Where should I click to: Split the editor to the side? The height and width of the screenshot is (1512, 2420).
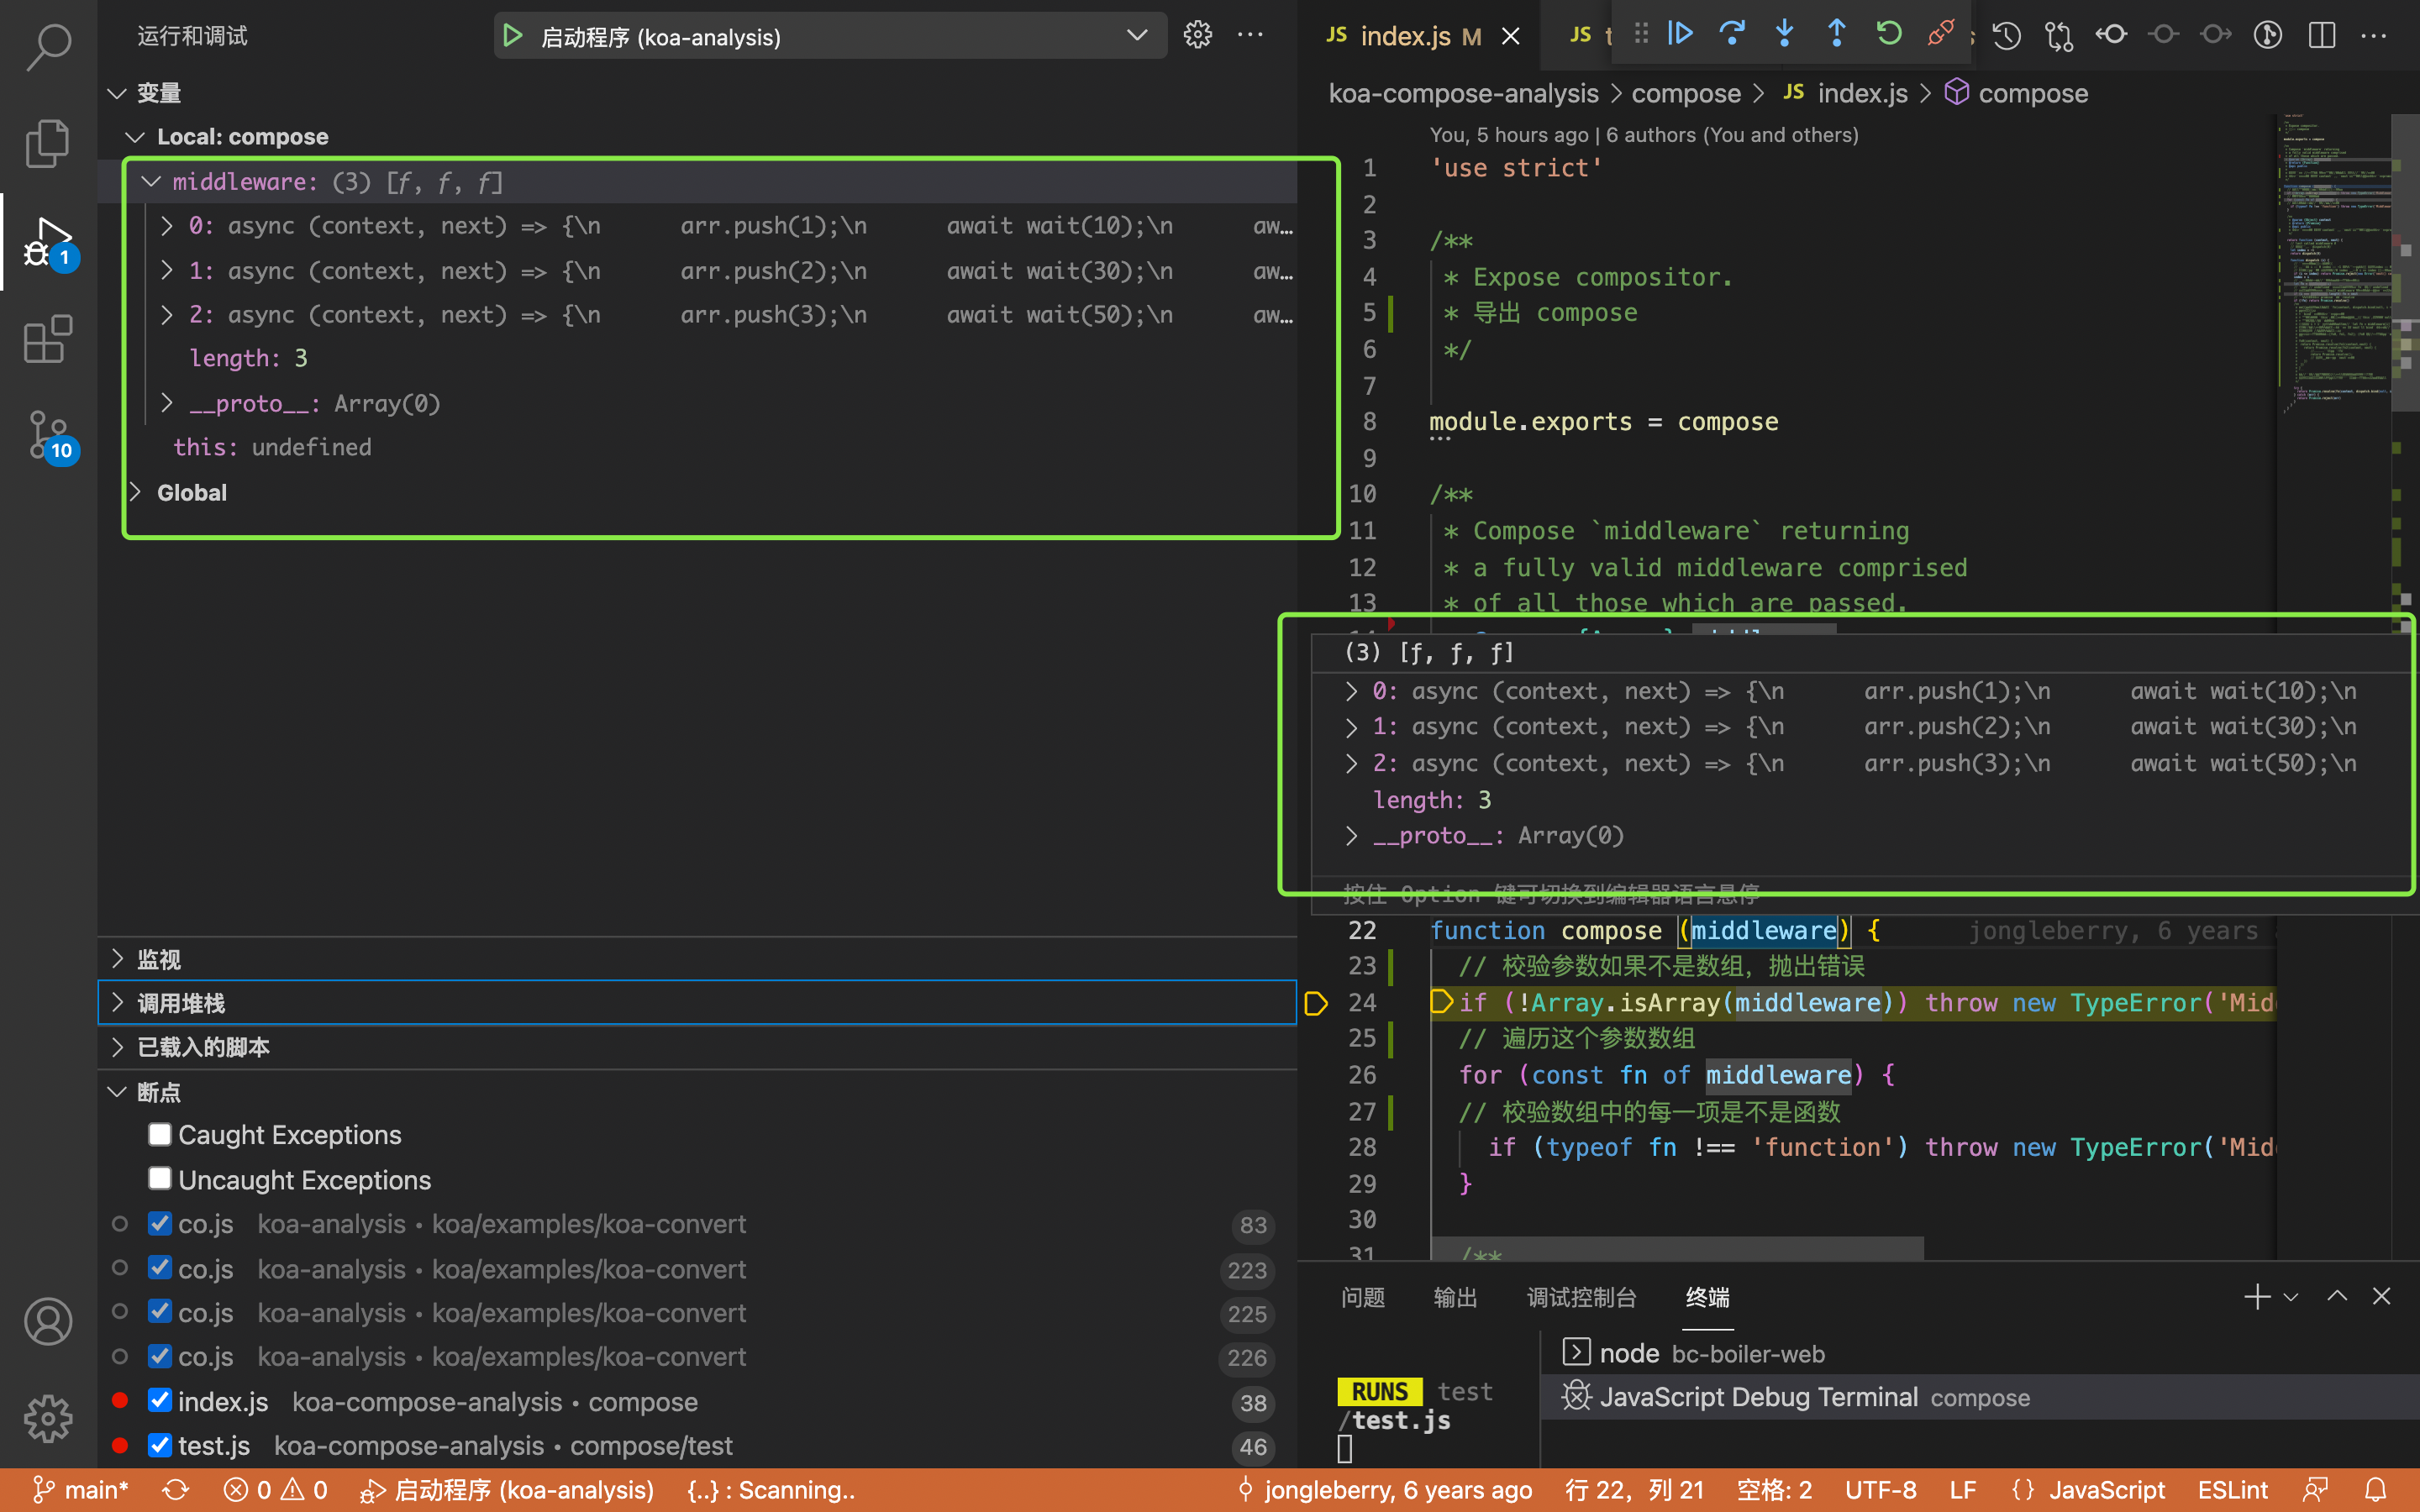click(x=2321, y=36)
